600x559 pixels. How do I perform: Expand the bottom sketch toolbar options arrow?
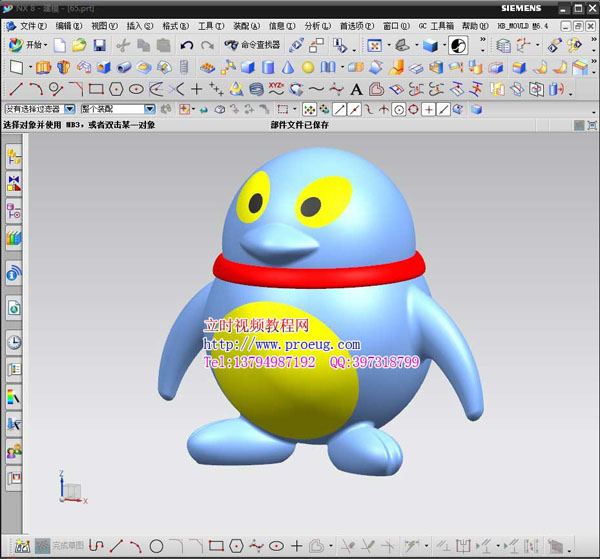pyautogui.click(x=569, y=550)
